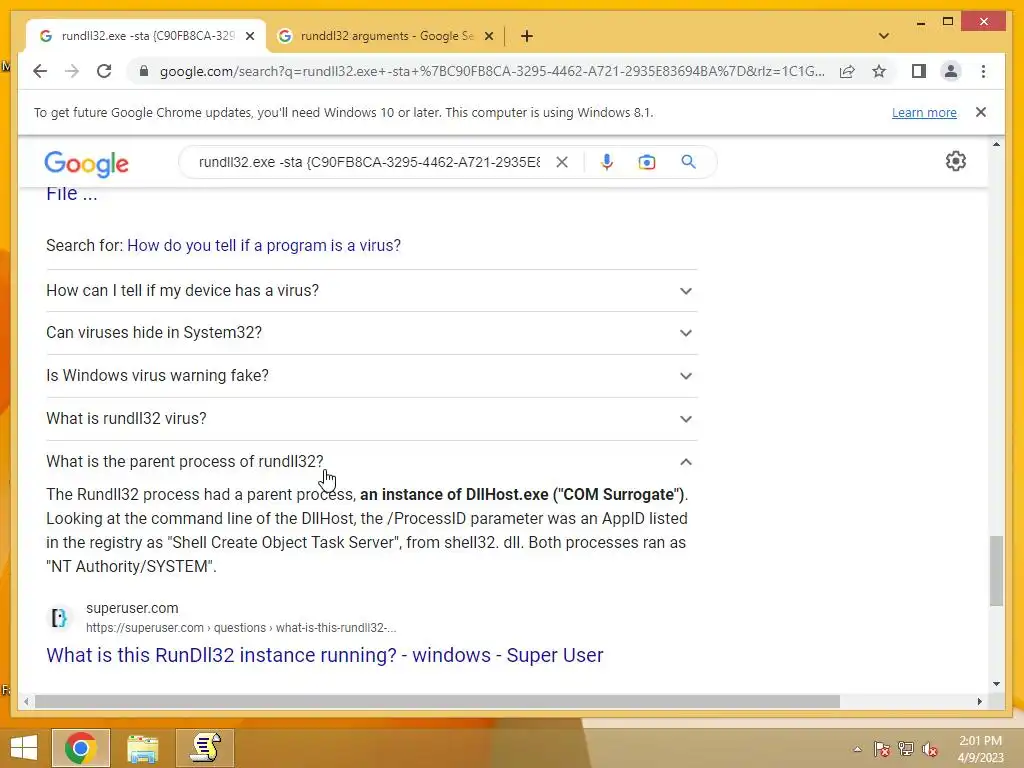This screenshot has height=768, width=1024.
Task: Click the forward navigation arrow
Action: (x=72, y=71)
